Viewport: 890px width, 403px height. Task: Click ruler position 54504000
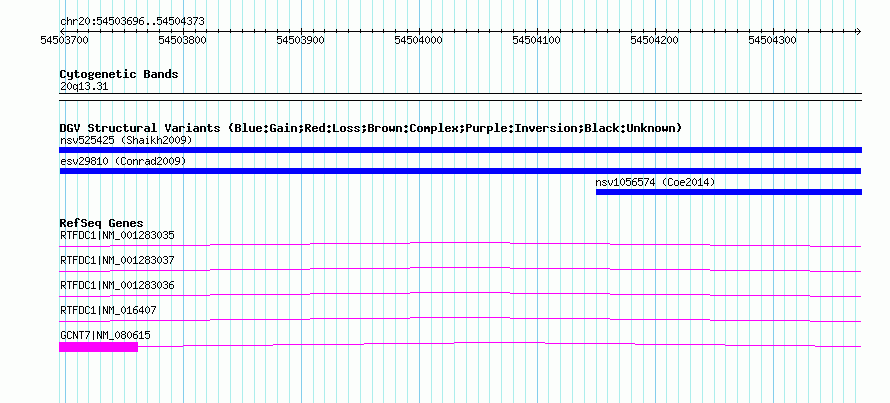click(x=418, y=40)
